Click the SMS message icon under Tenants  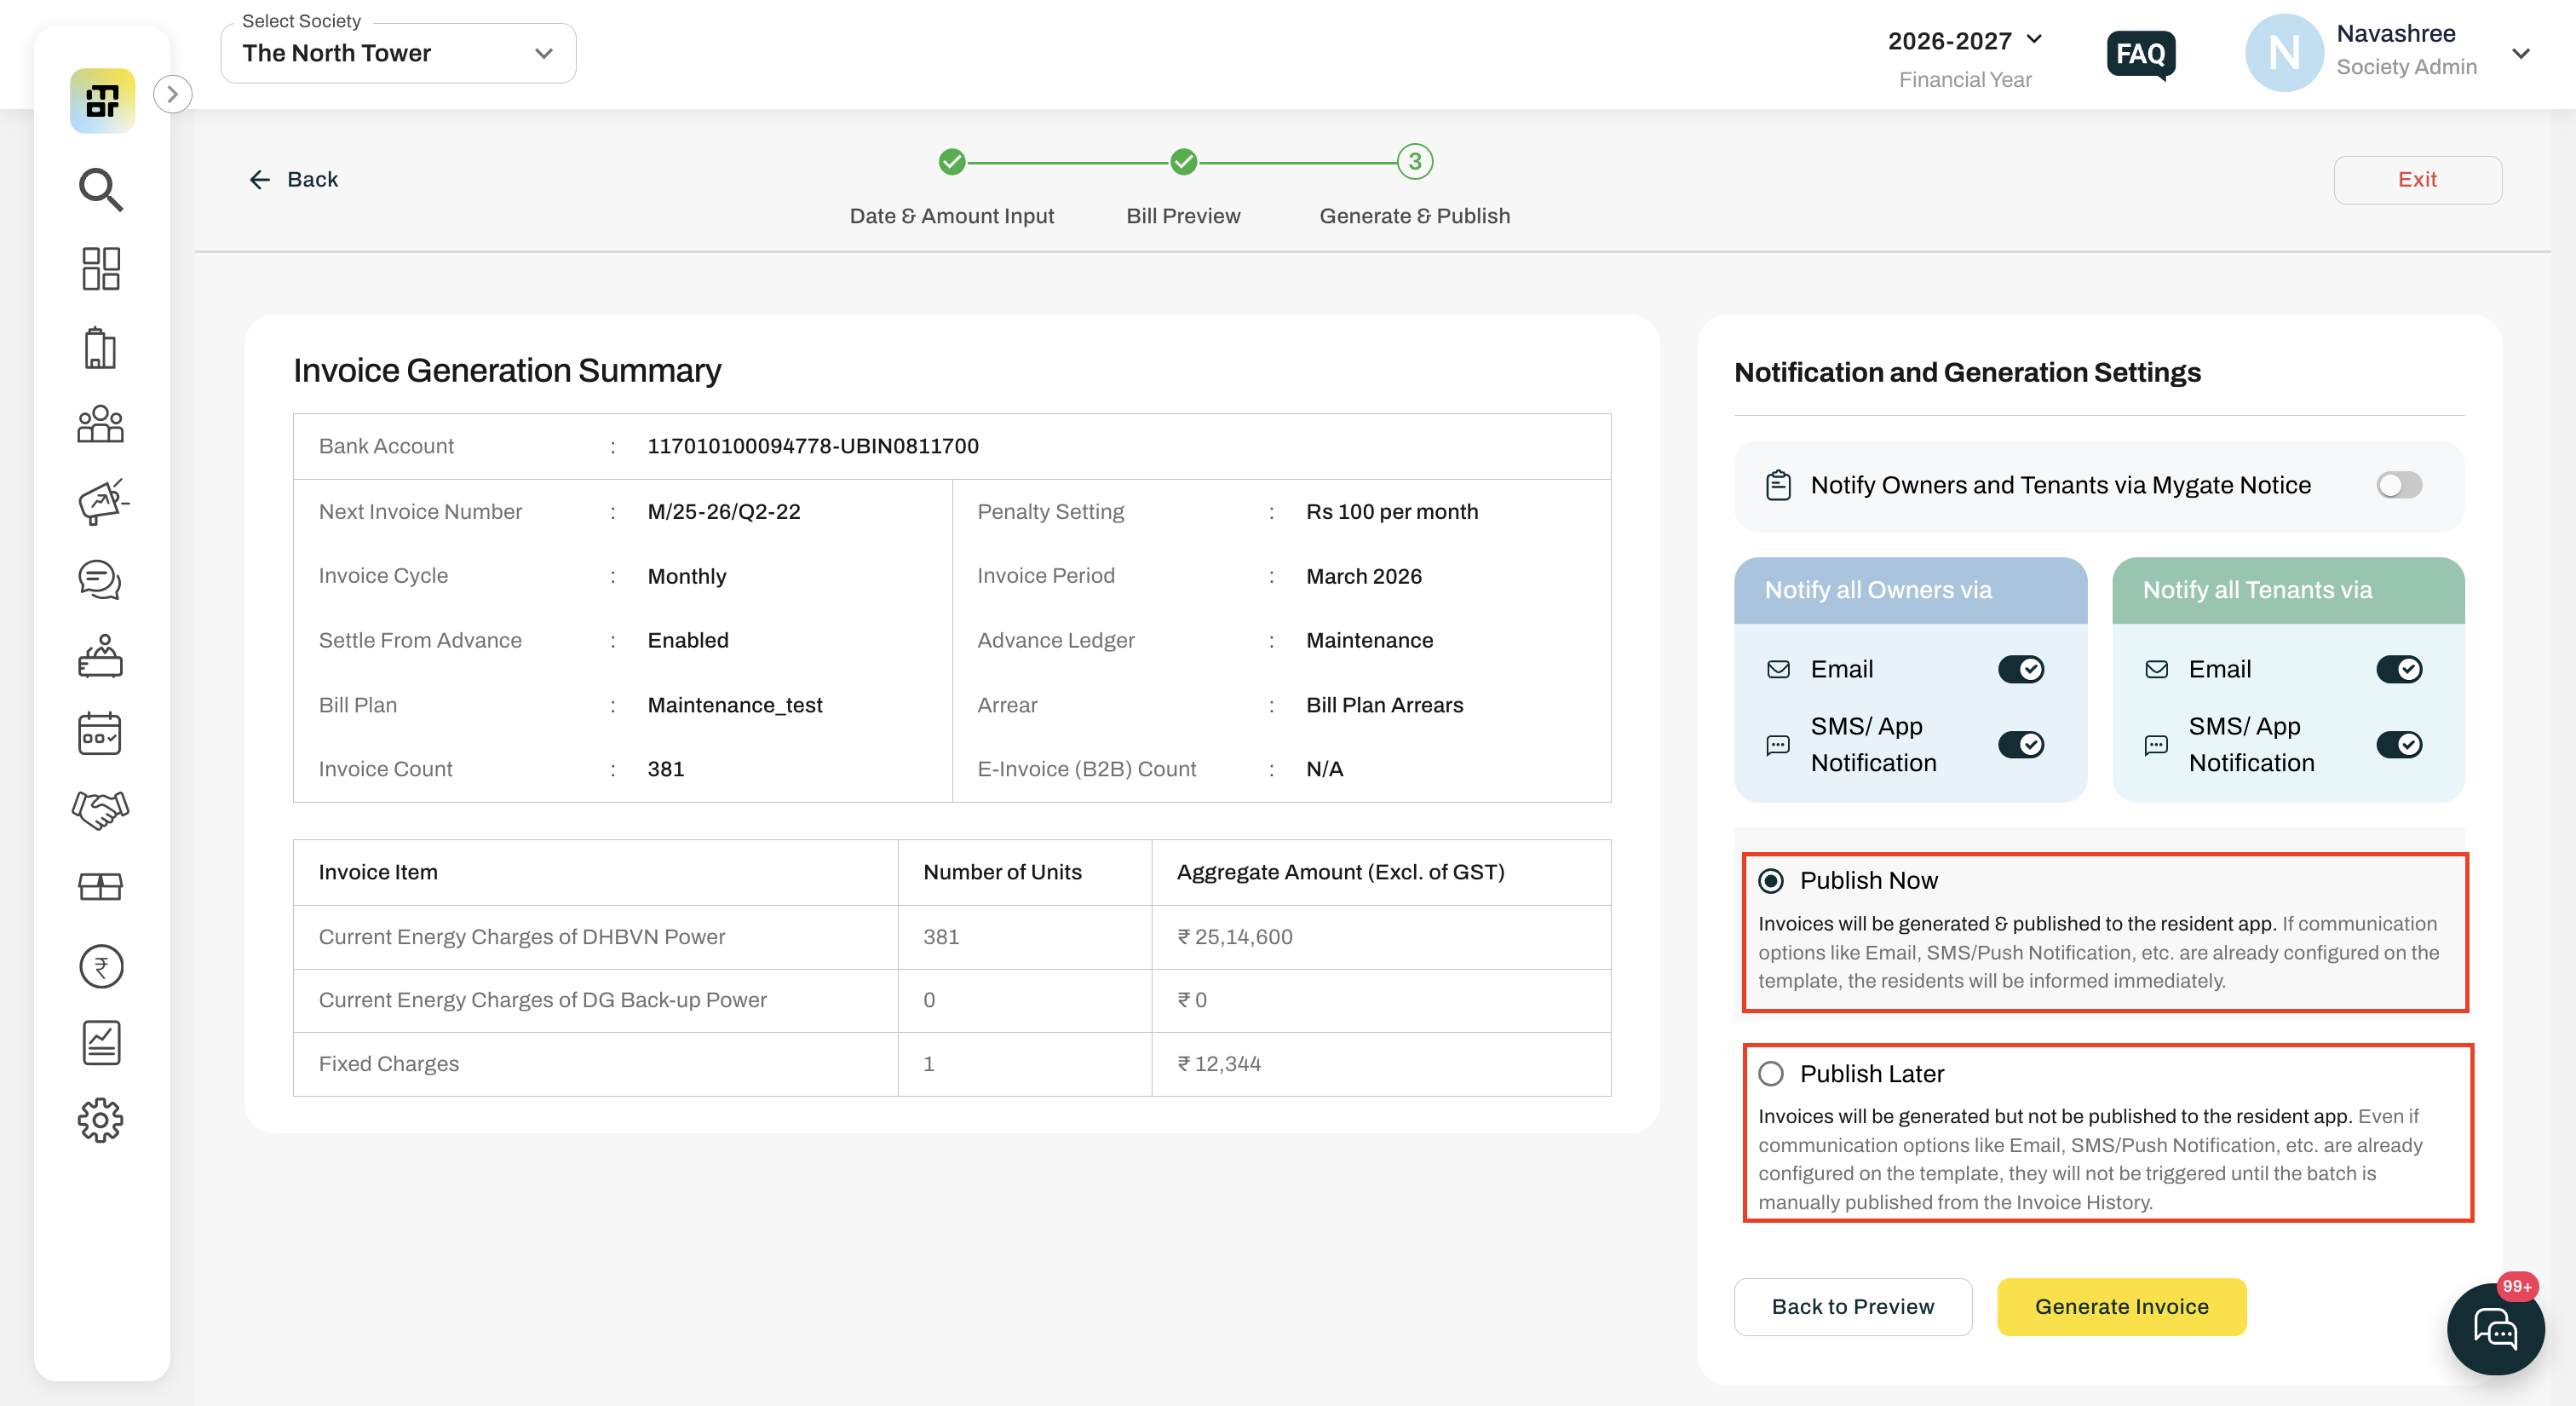[2156, 745]
